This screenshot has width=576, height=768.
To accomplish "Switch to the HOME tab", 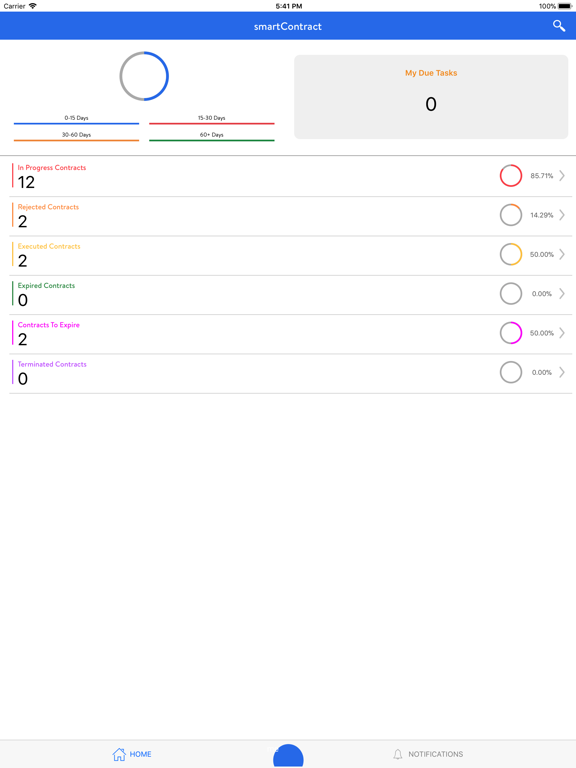I will point(132,754).
